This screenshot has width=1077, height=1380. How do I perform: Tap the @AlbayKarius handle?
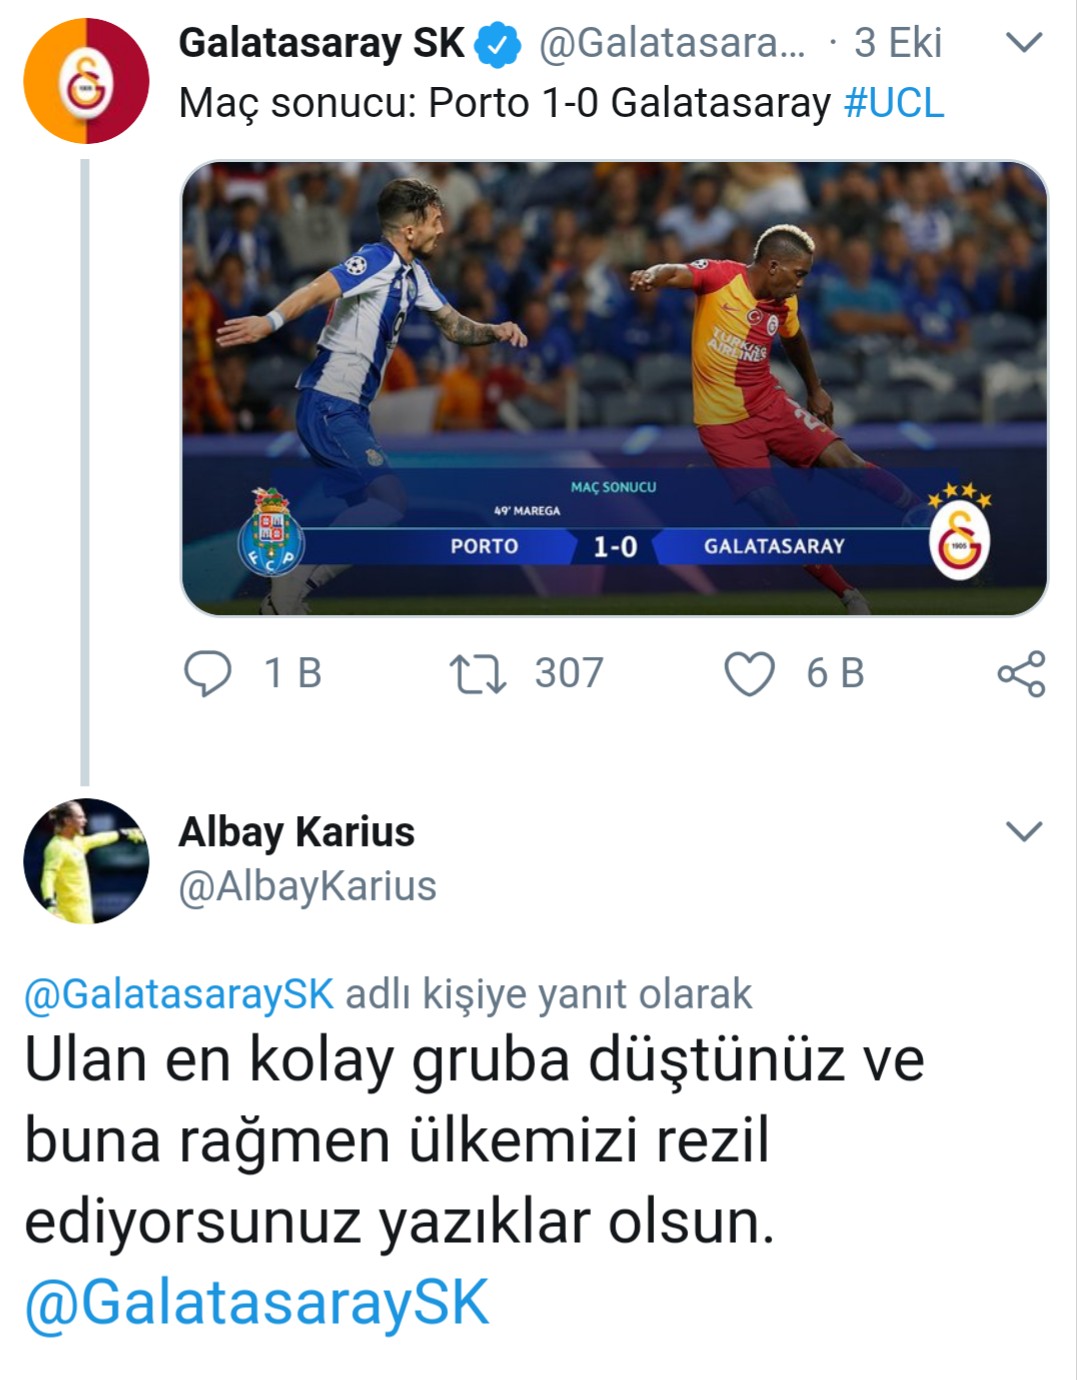308,886
